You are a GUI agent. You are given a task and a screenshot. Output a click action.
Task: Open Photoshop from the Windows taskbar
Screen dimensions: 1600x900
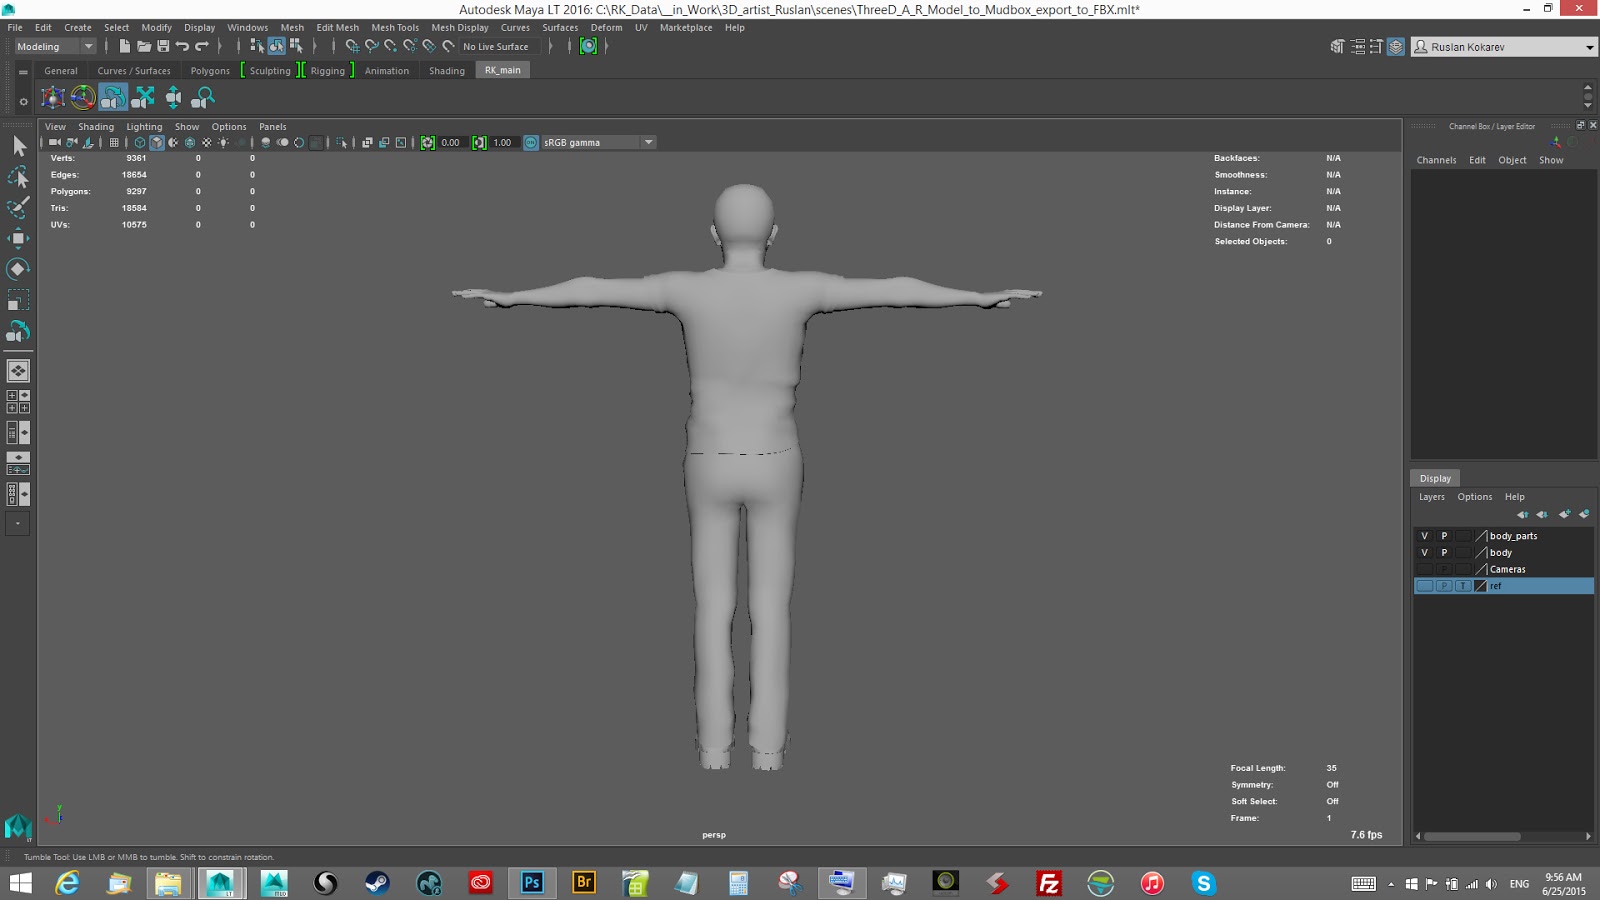[x=532, y=883]
